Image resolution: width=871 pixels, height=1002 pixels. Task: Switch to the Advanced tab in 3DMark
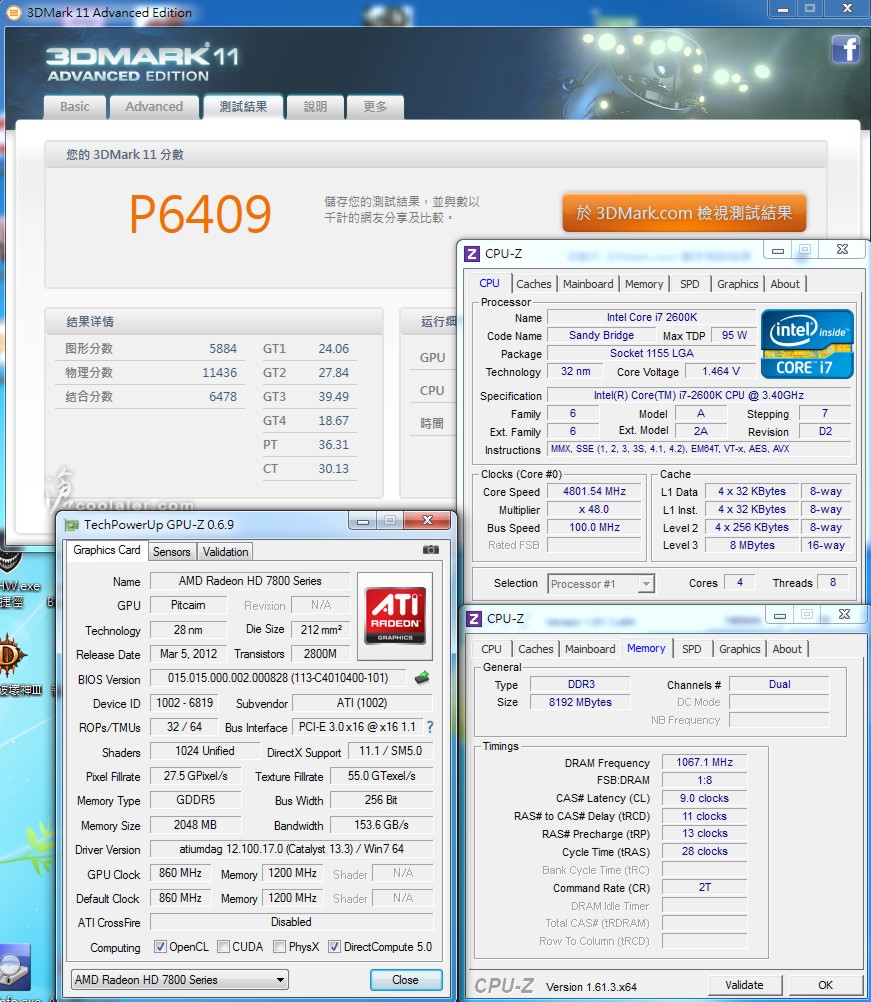pyautogui.click(x=154, y=107)
